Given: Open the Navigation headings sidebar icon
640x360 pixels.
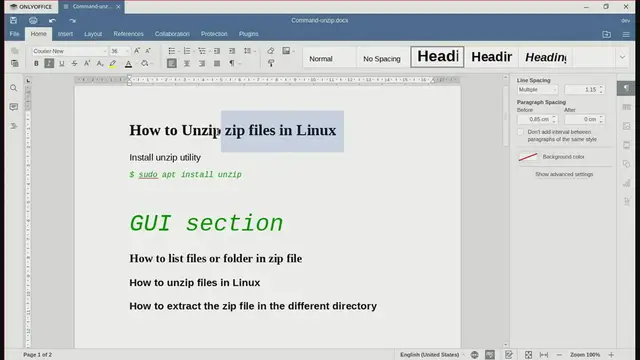Looking at the screenshot, I should tap(13, 126).
